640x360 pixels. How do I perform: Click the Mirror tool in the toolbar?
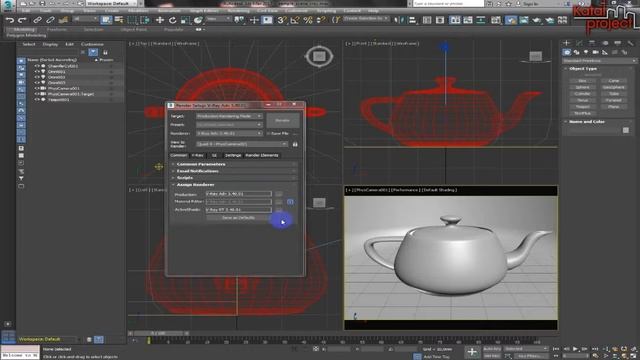(x=398, y=20)
